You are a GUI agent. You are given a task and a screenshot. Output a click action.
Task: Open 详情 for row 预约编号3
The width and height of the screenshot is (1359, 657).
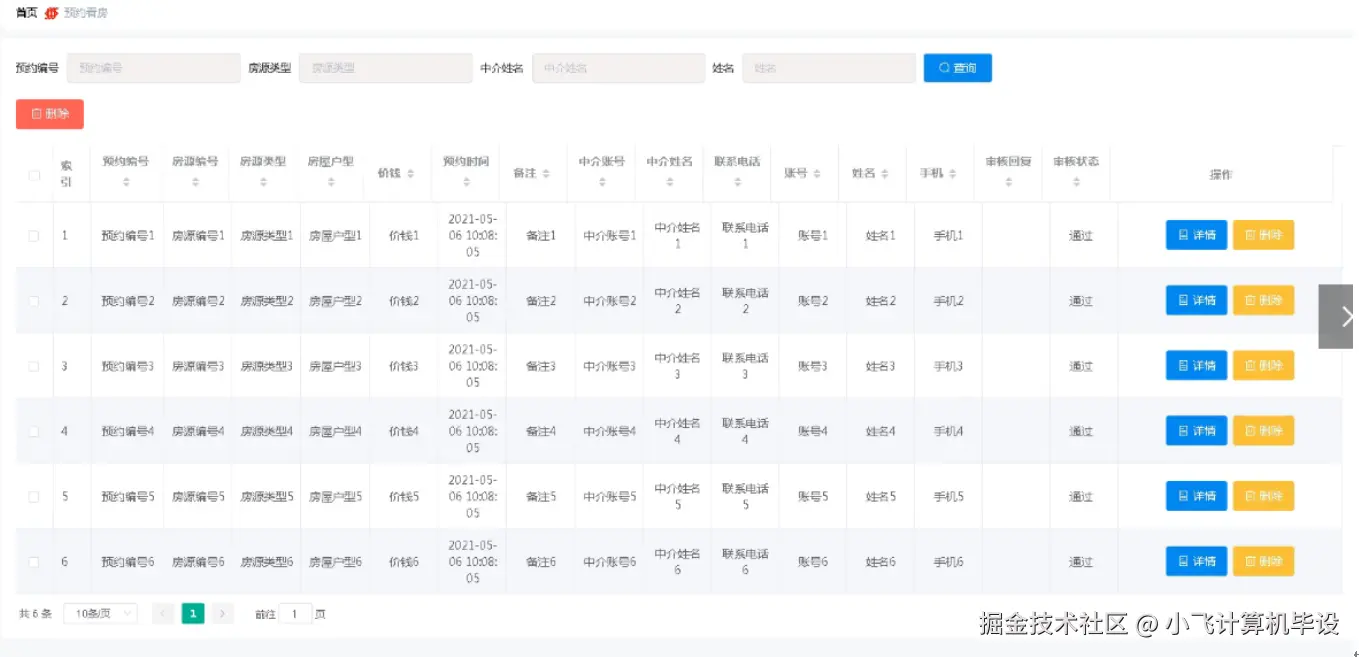coord(1196,366)
